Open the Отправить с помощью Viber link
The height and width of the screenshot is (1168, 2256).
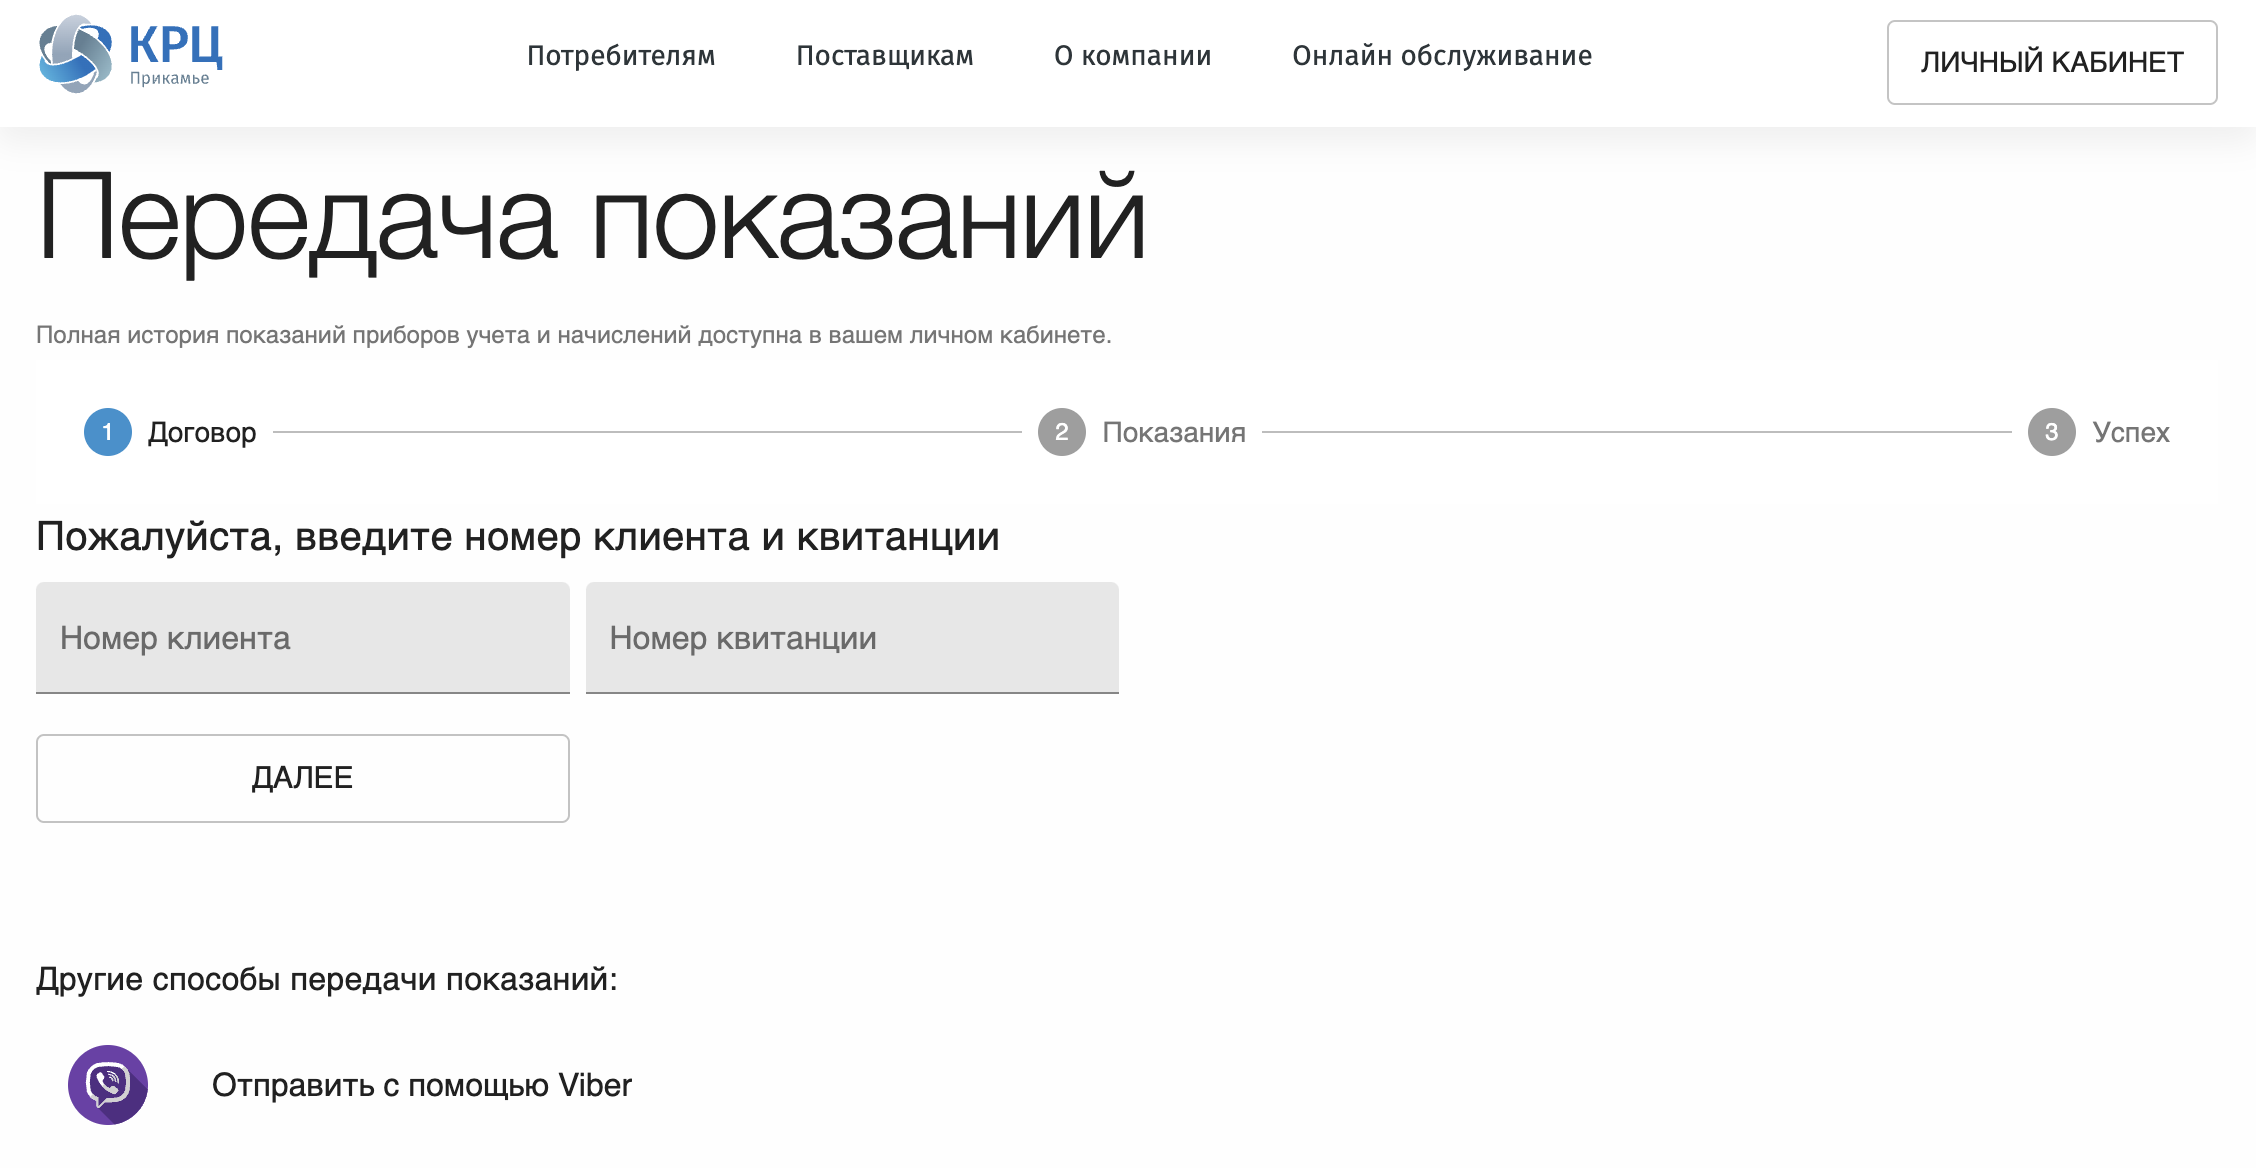point(422,1085)
